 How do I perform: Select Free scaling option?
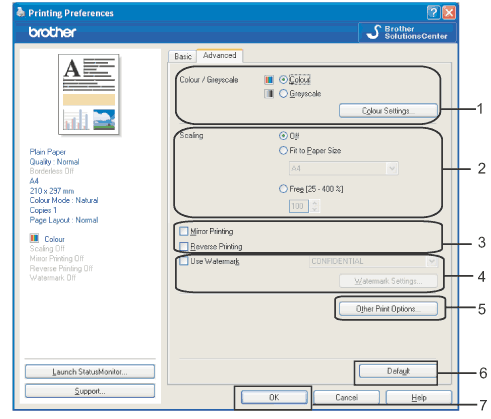pos(283,189)
